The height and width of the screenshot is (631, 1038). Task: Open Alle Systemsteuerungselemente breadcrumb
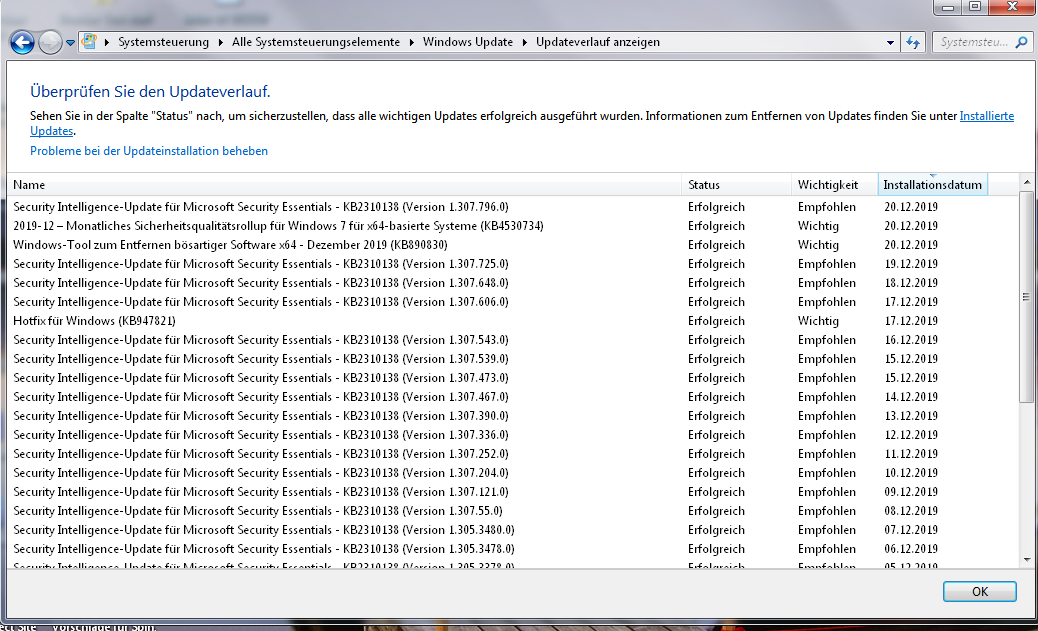tap(316, 42)
